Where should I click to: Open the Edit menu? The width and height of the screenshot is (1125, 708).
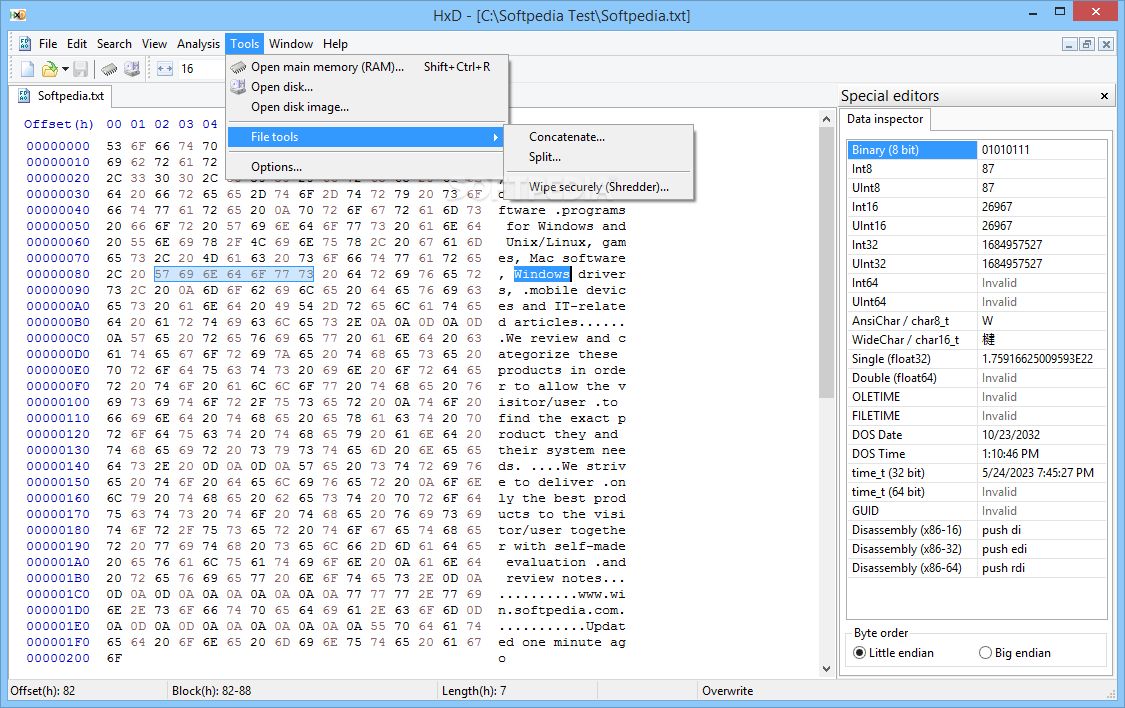(77, 44)
